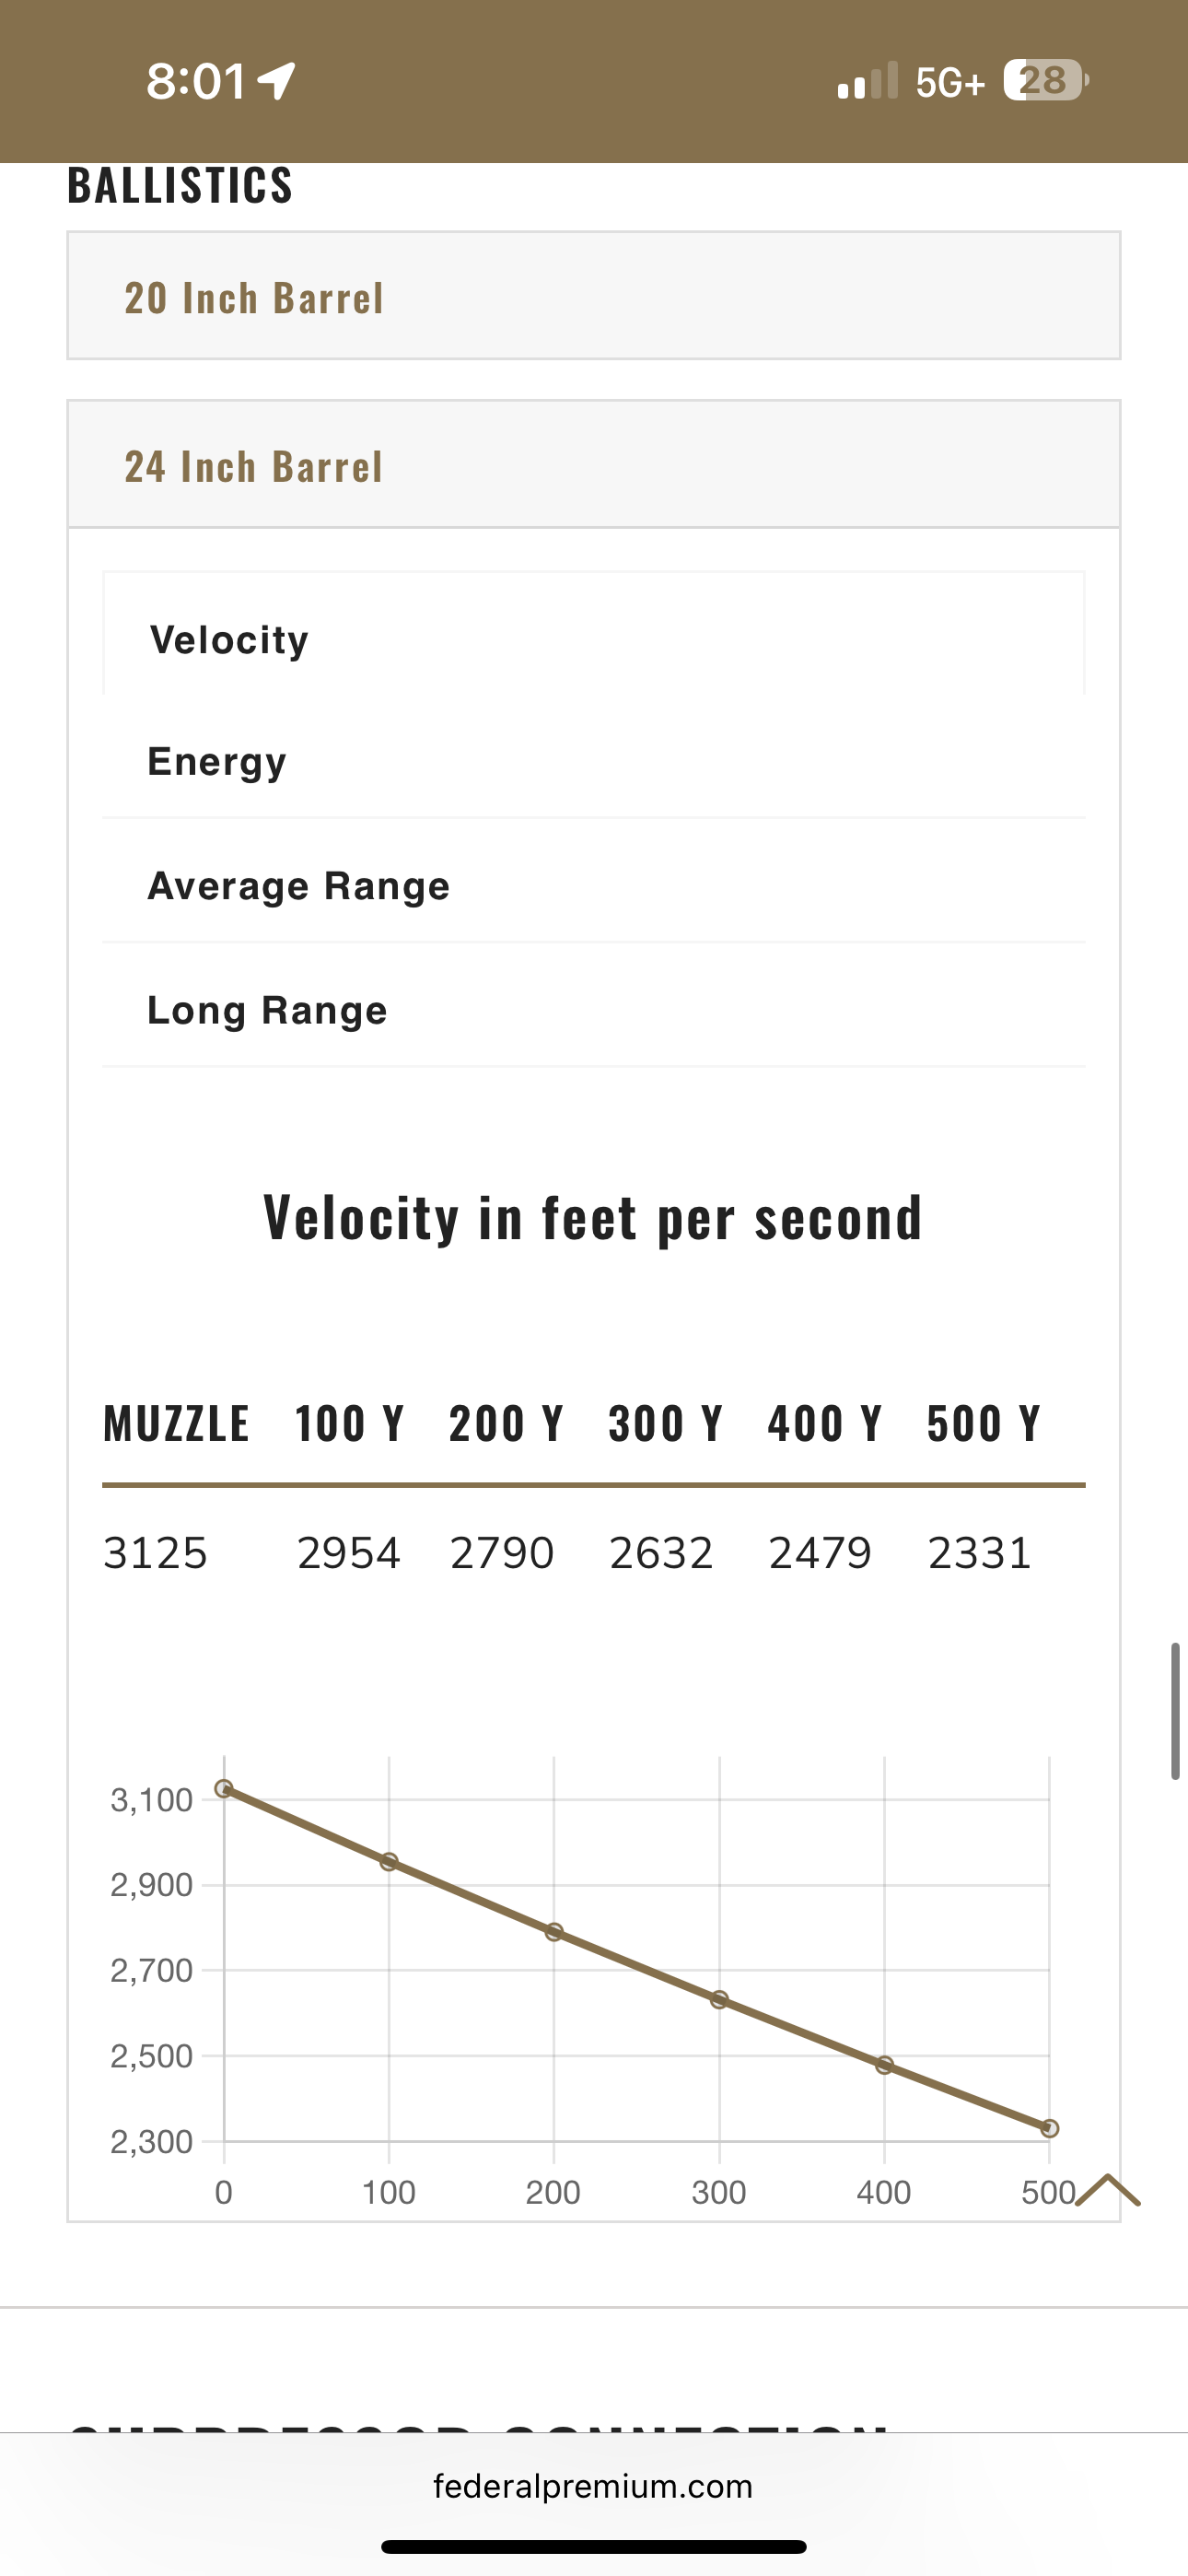The image size is (1188, 2576).
Task: Tap the clock time in status bar
Action: coord(196,81)
